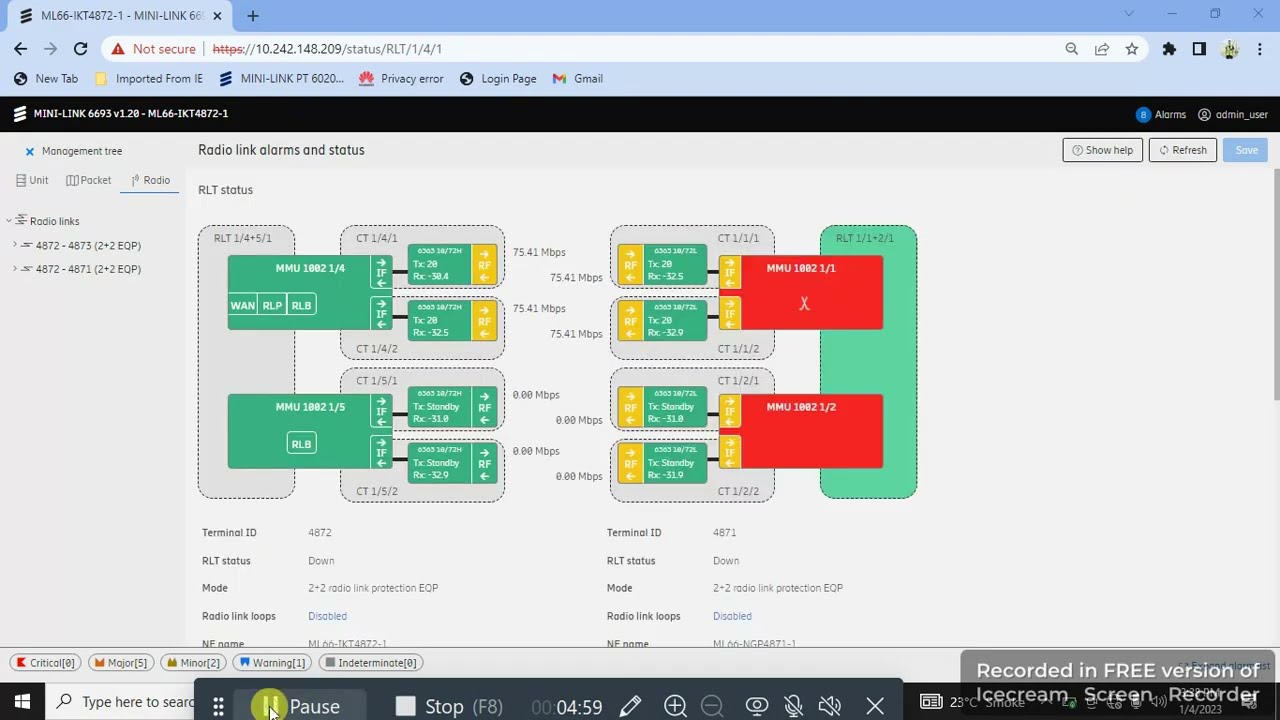Open Privacy error bookmark
1280x720 pixels.
(401, 78)
